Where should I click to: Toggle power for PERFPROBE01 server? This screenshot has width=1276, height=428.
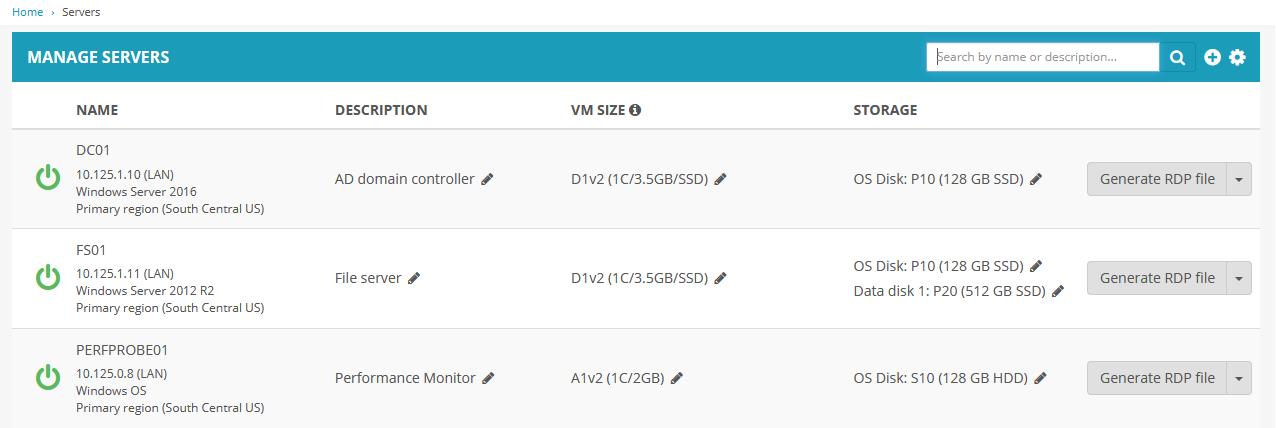click(48, 377)
